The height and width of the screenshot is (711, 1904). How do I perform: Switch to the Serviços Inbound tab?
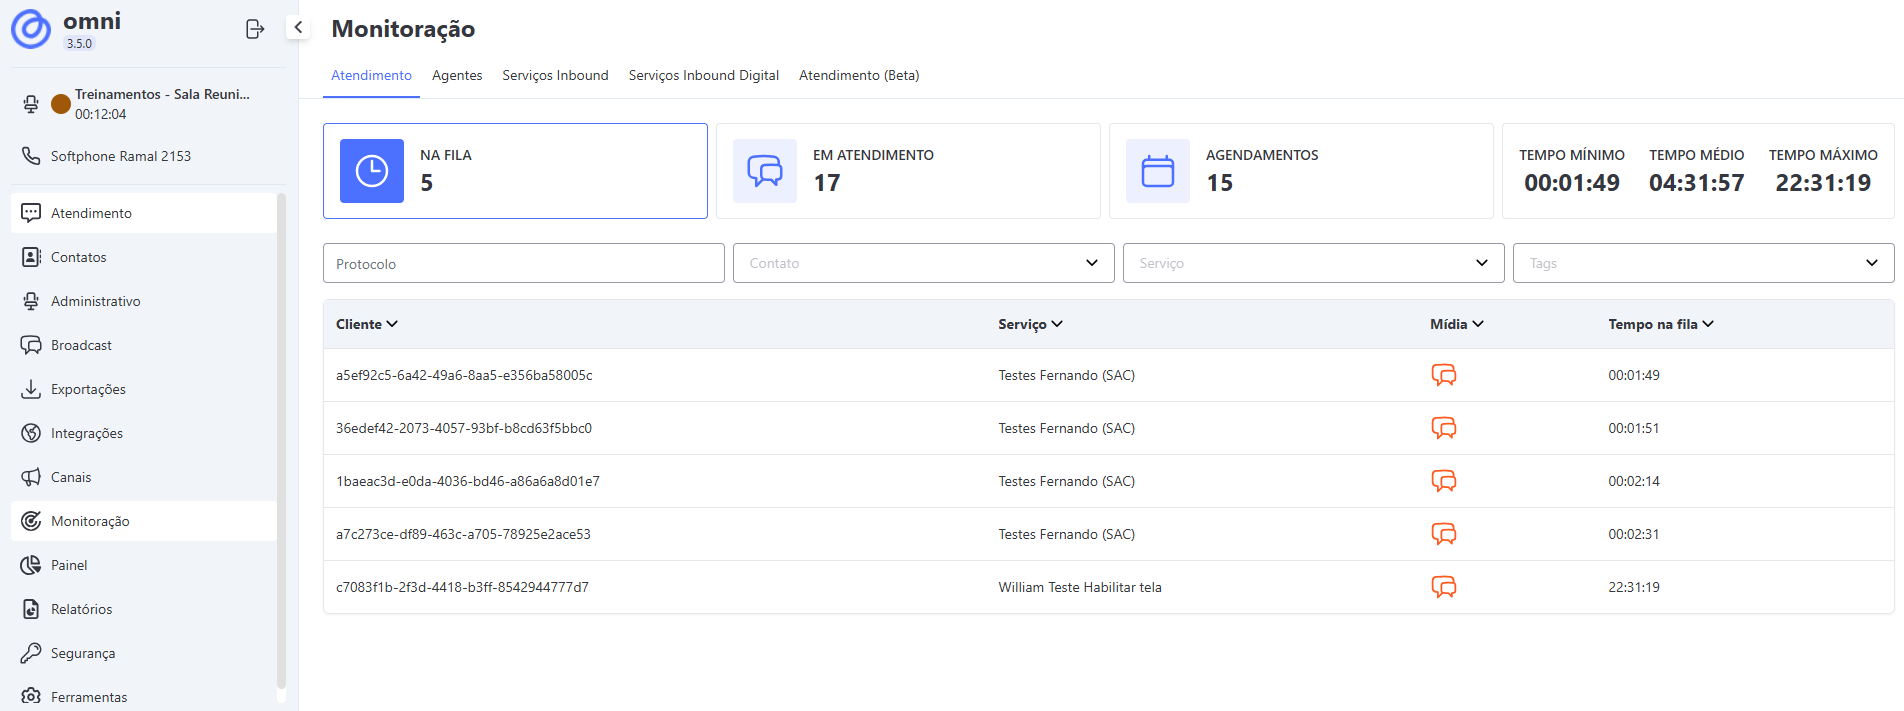point(555,75)
